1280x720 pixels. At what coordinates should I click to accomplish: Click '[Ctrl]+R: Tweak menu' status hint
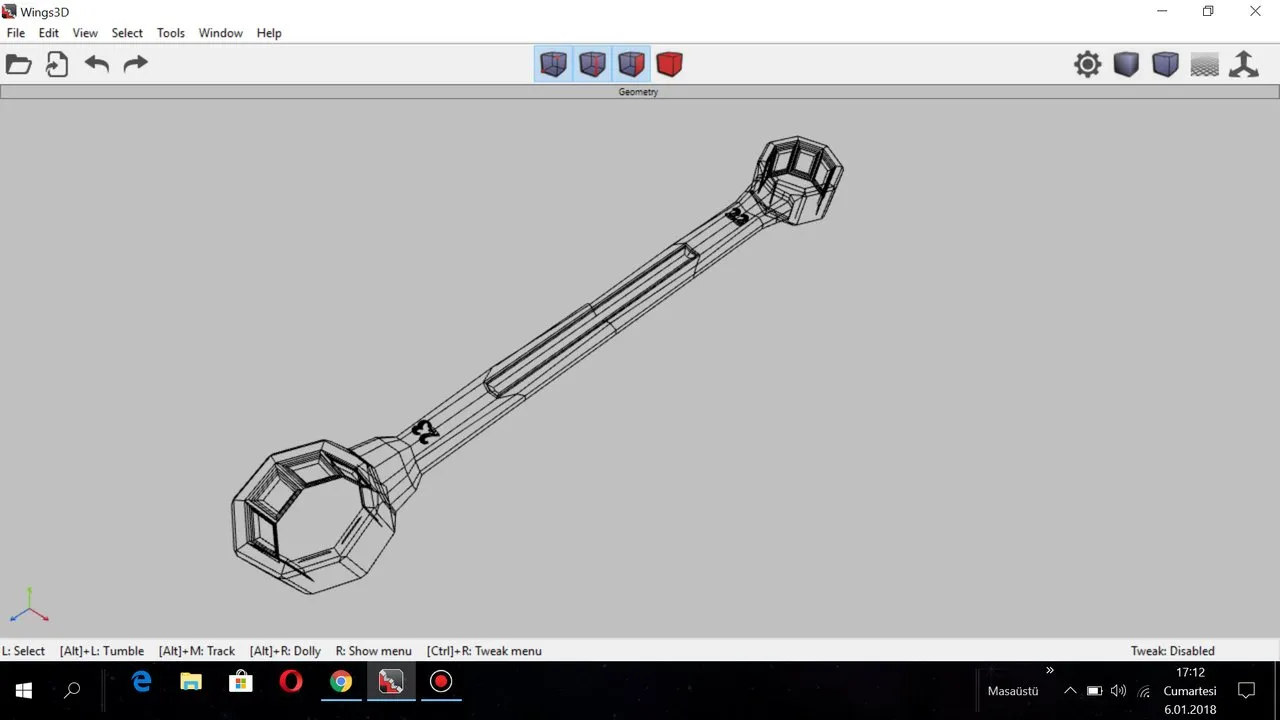coord(484,651)
